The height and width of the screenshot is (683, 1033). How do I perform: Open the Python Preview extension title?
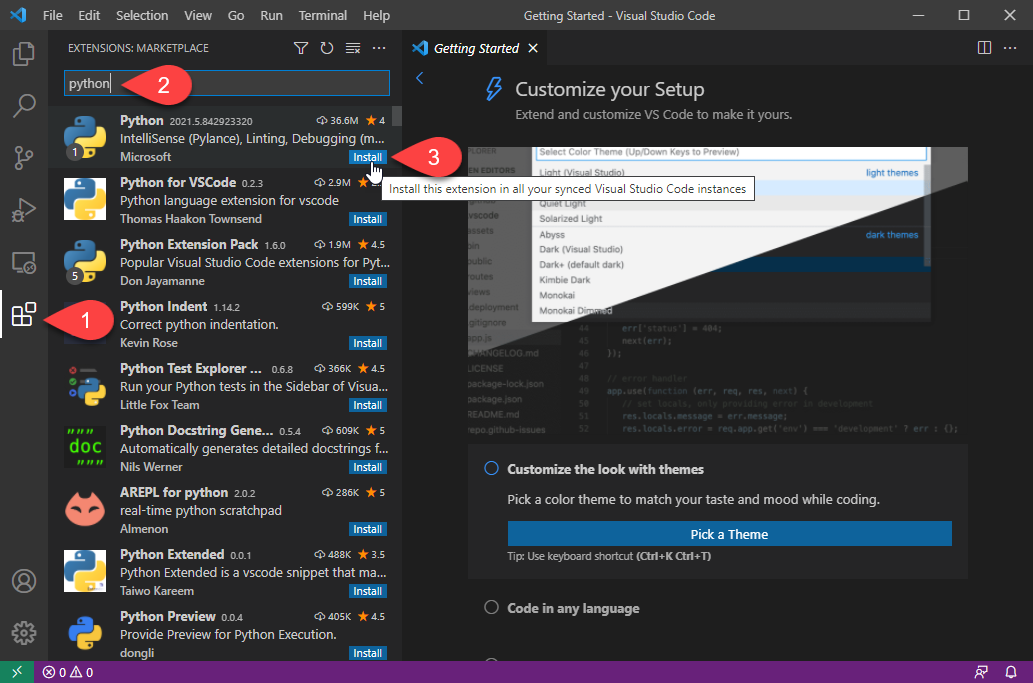167,616
